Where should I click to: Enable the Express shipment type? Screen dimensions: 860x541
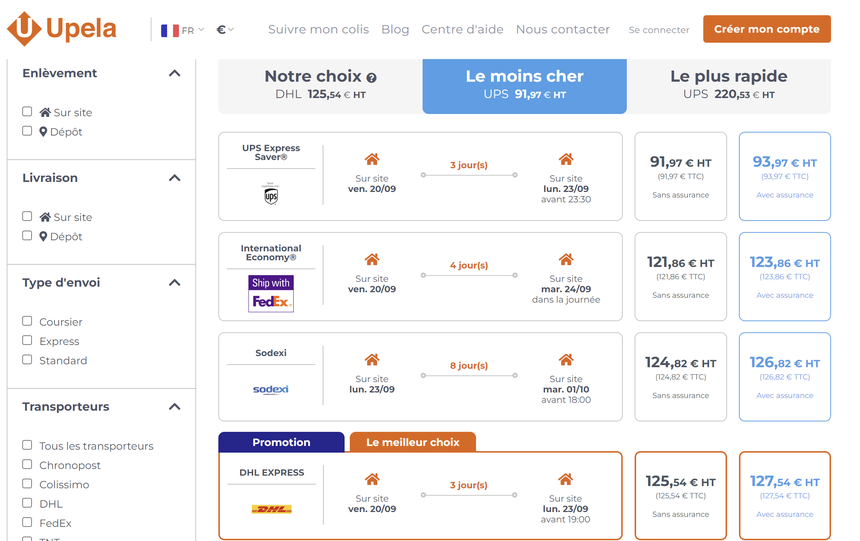(x=27, y=340)
